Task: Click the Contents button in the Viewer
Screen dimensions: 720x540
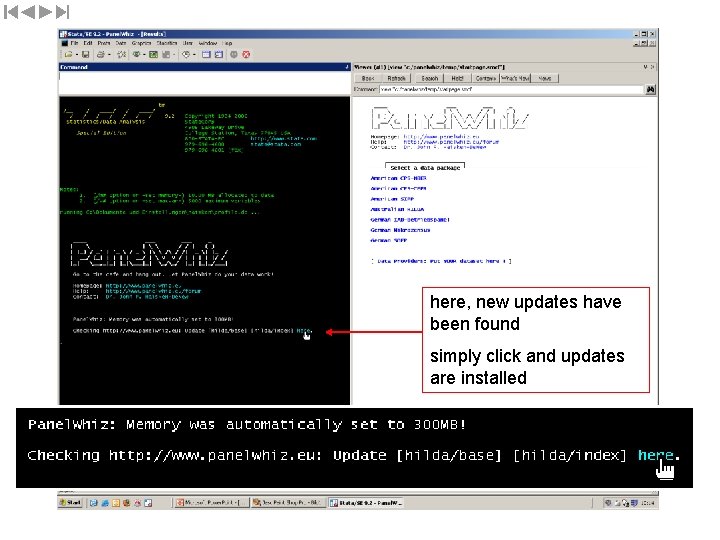Action: click(485, 79)
